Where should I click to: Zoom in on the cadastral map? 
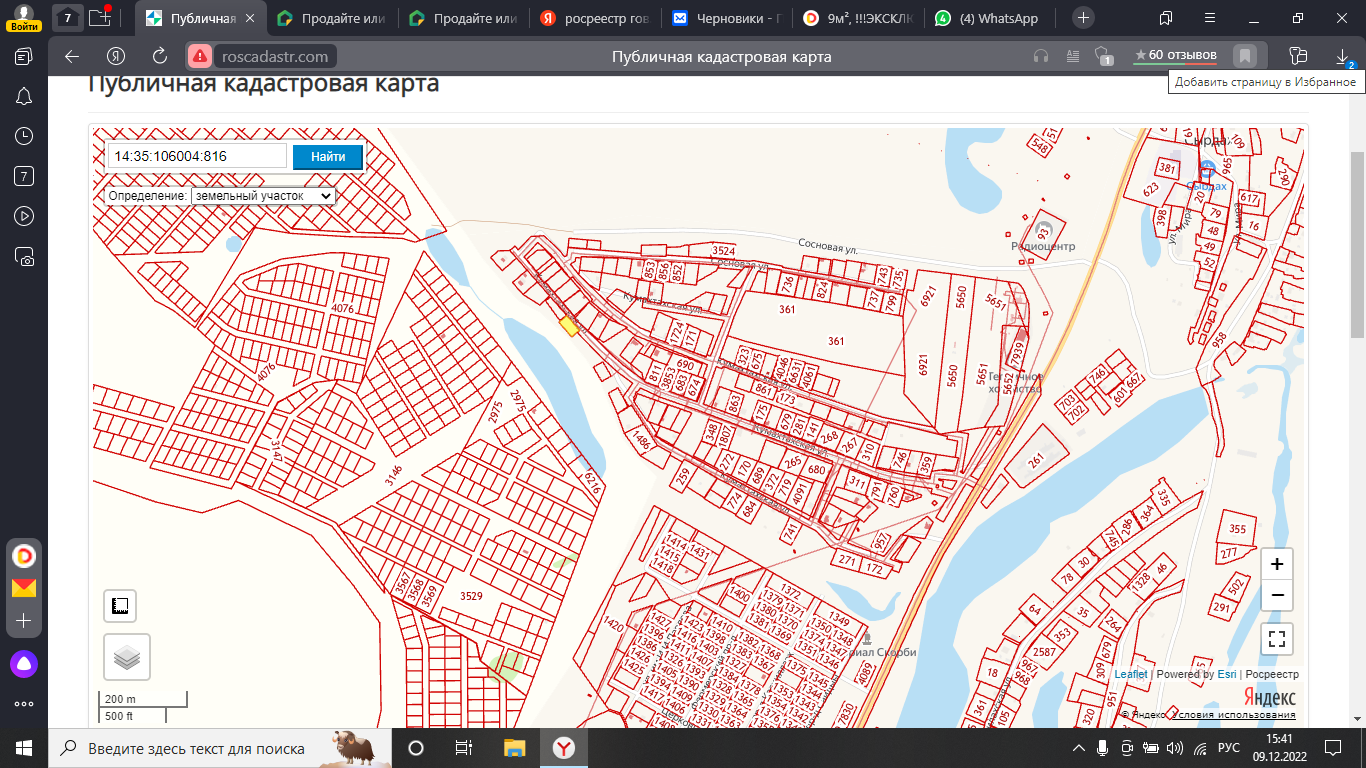(x=1277, y=564)
